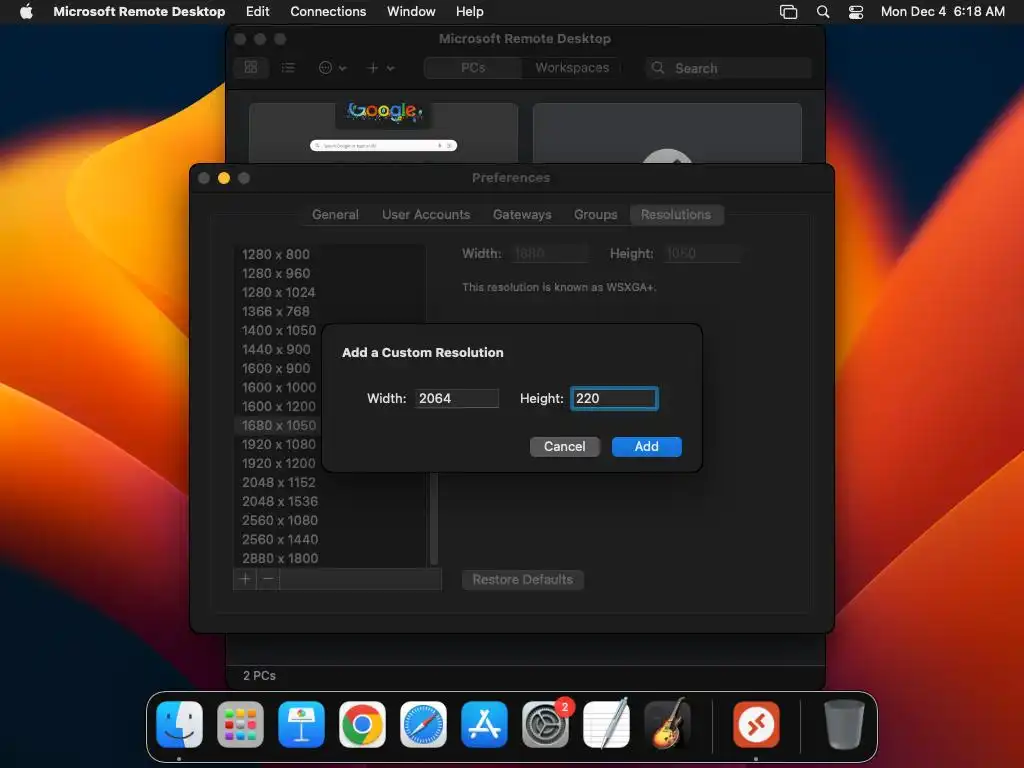1024x768 pixels.
Task: Open Launchpad from the Dock
Action: [240, 724]
